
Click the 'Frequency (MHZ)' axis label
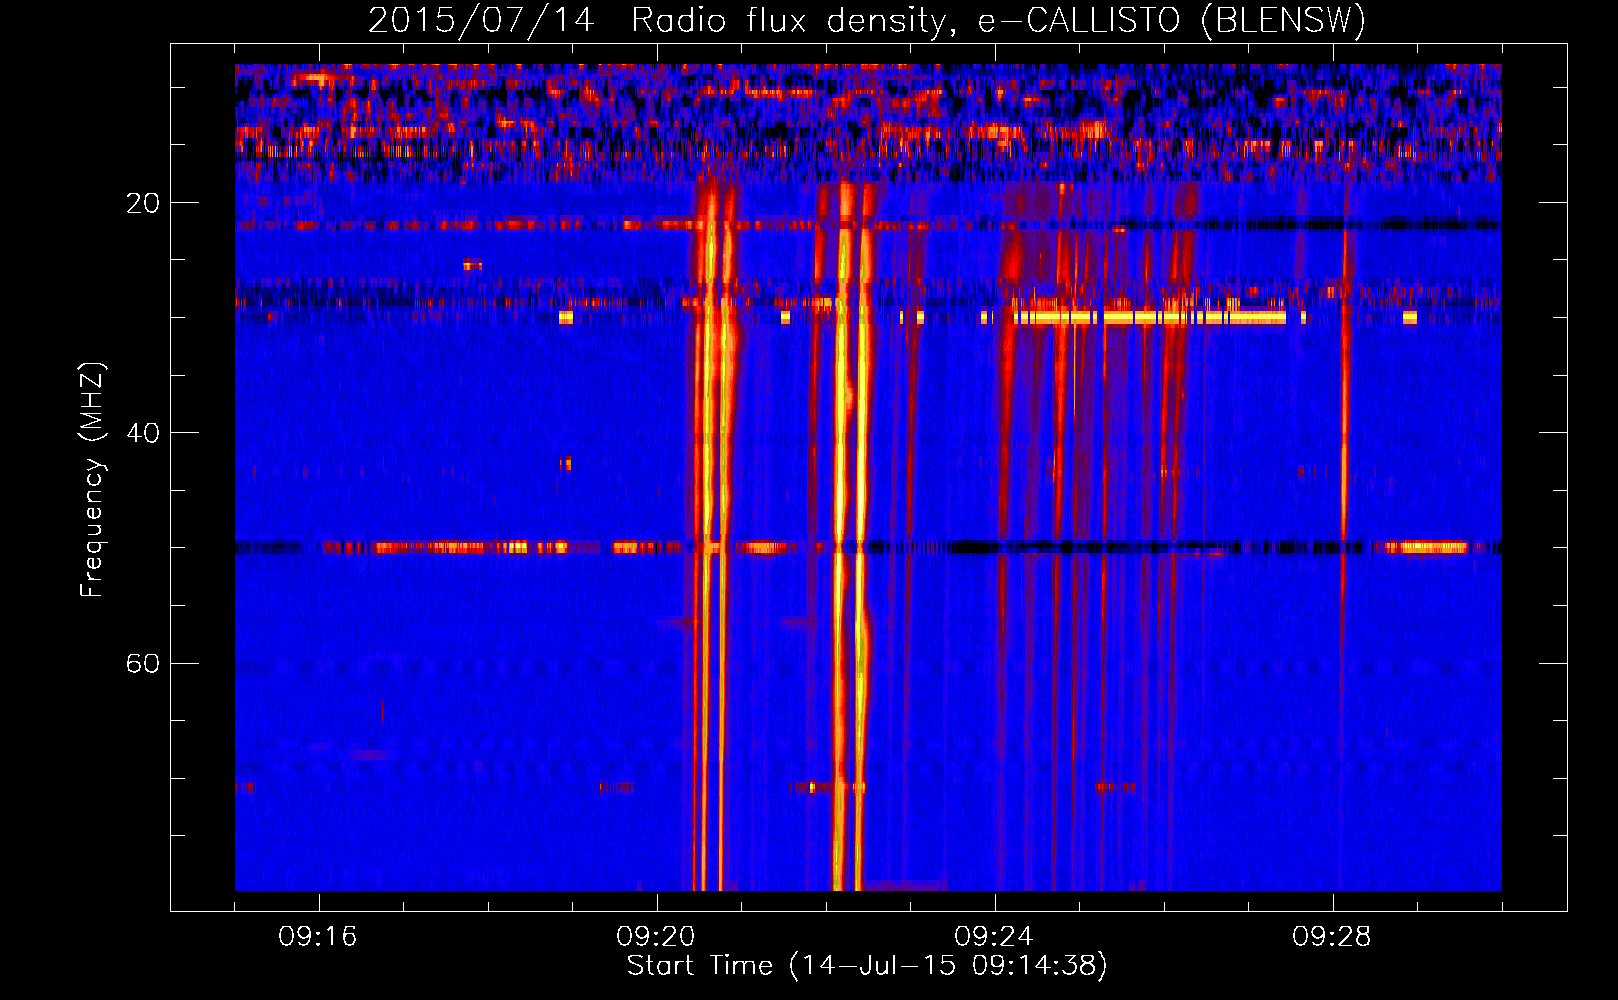[91, 479]
